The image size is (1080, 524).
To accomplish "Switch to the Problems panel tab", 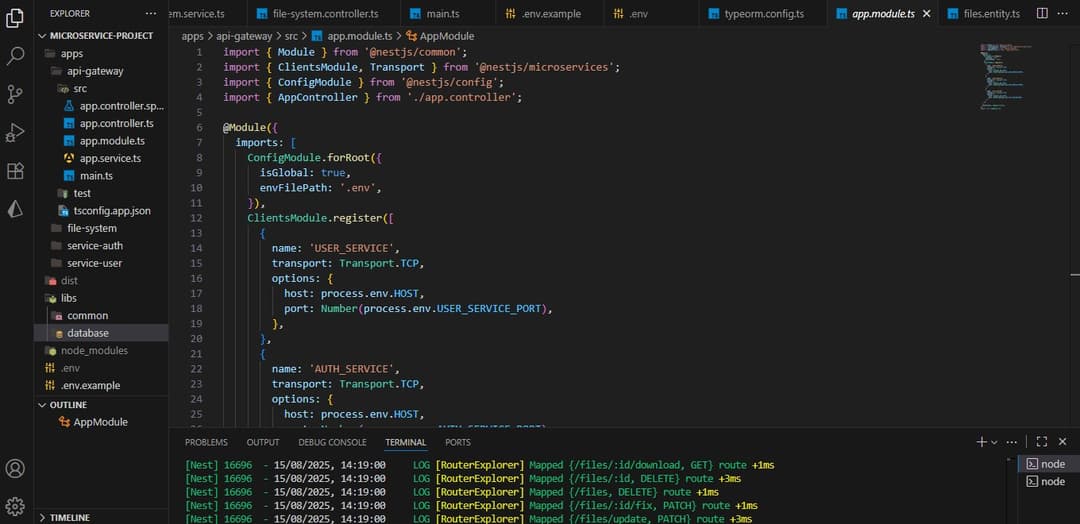I will click(x=206, y=442).
